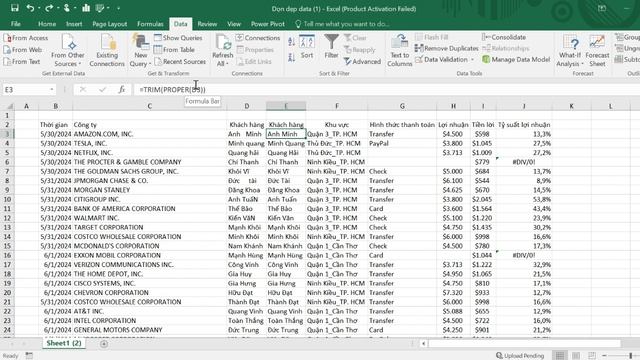
Task: Select column G header
Action: pos(402,106)
